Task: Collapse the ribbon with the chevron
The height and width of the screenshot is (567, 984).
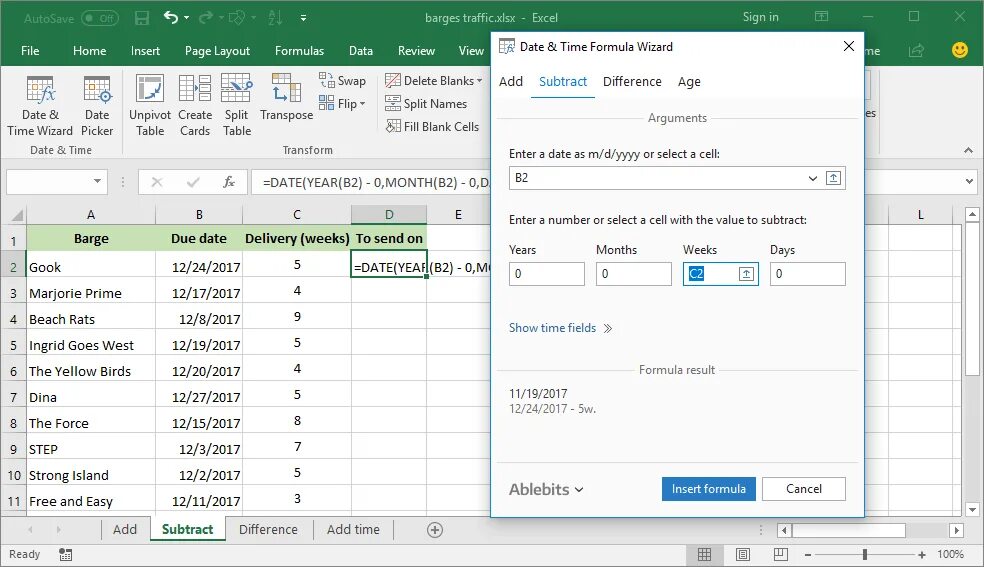Action: pos(968,151)
